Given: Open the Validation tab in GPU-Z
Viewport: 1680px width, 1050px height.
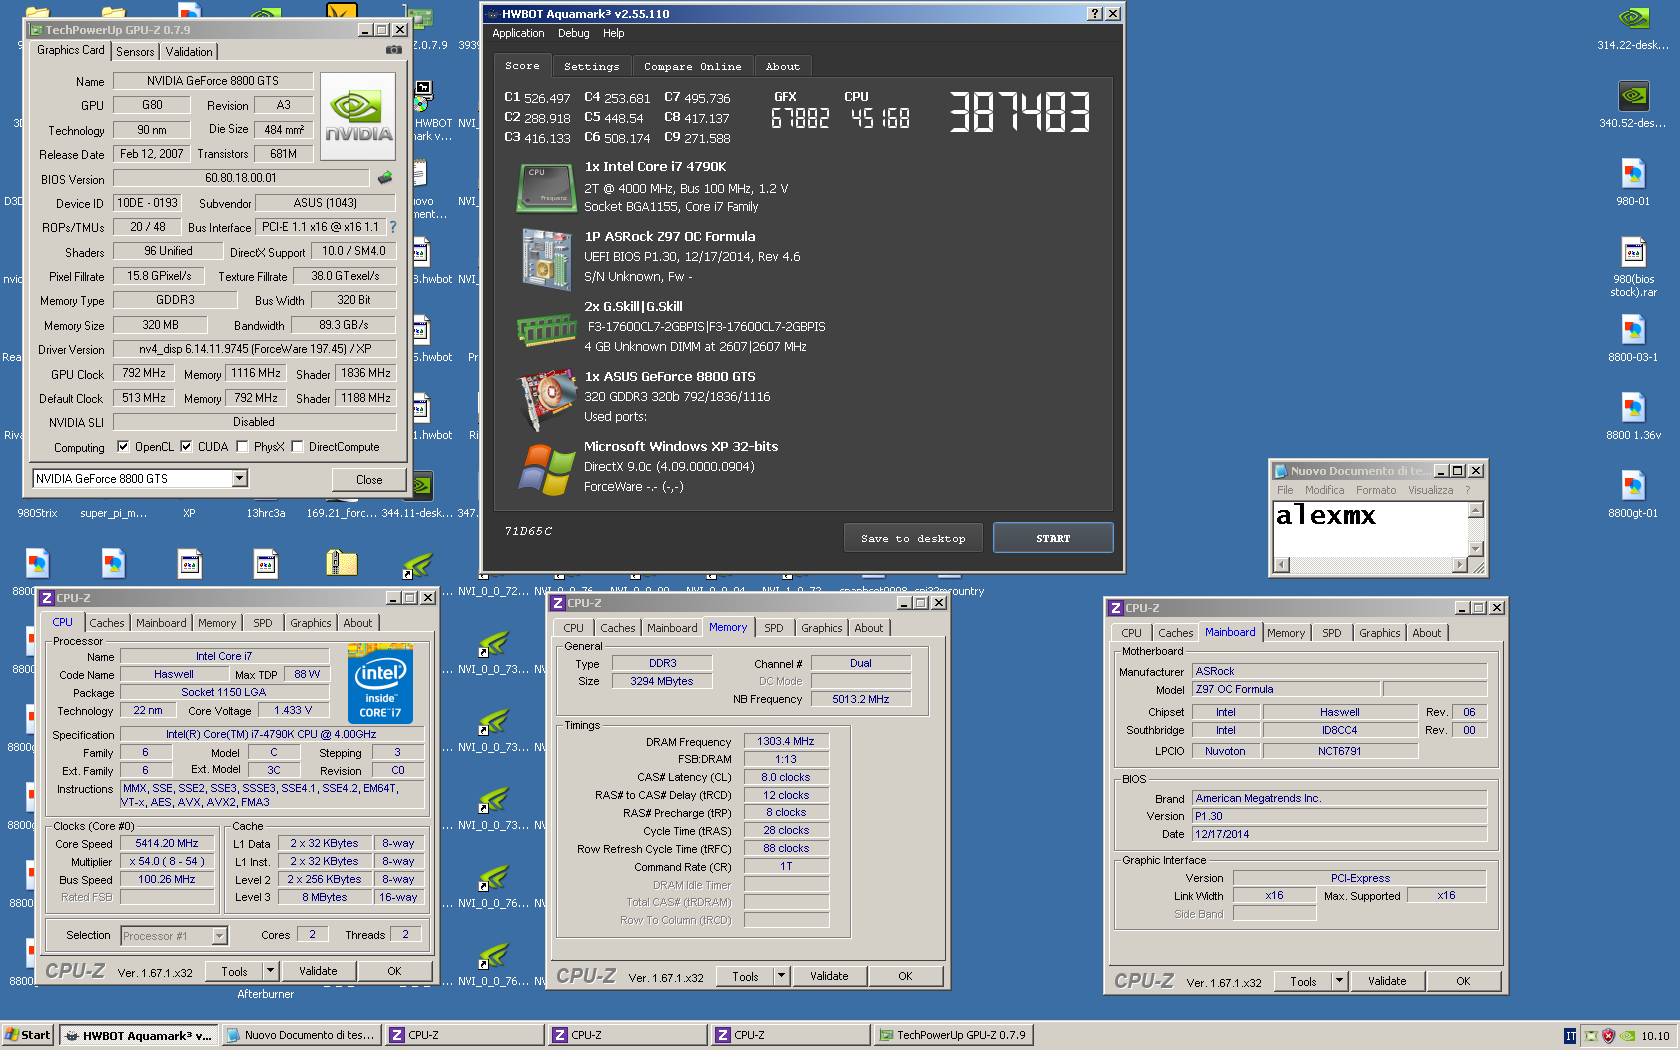Looking at the screenshot, I should point(189,52).
